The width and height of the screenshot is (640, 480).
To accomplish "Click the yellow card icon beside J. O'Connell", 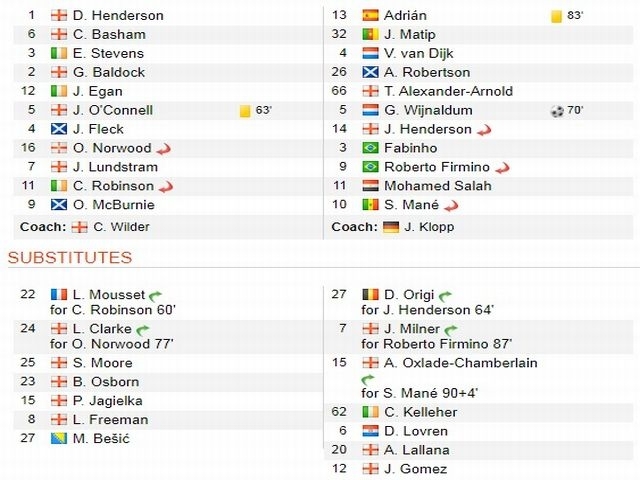I will pos(244,111).
